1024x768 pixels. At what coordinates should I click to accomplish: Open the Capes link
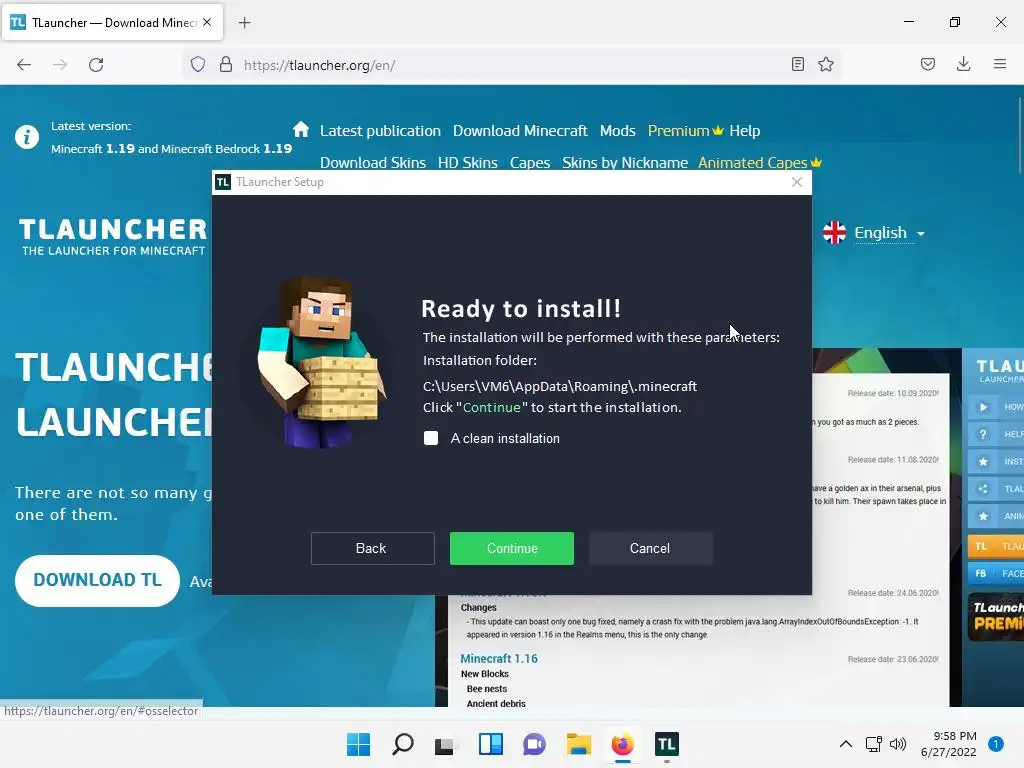530,163
